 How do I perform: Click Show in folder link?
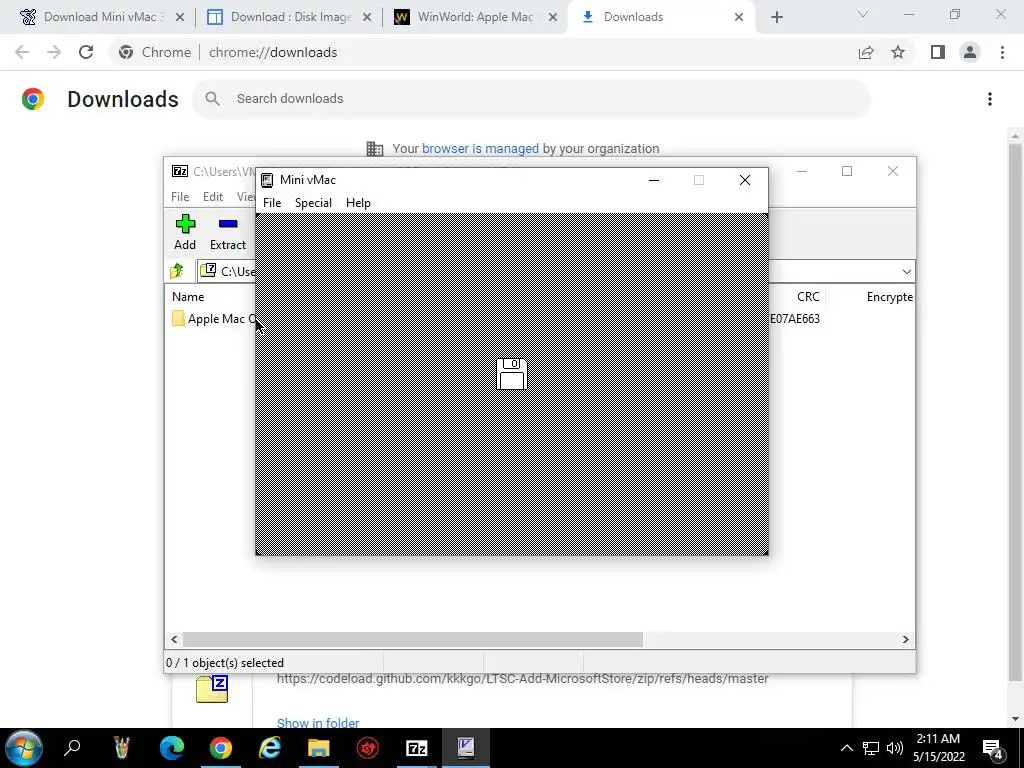318,723
